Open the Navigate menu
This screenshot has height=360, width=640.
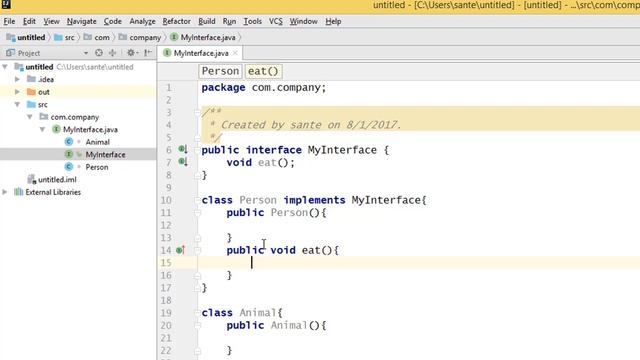(x=81, y=21)
